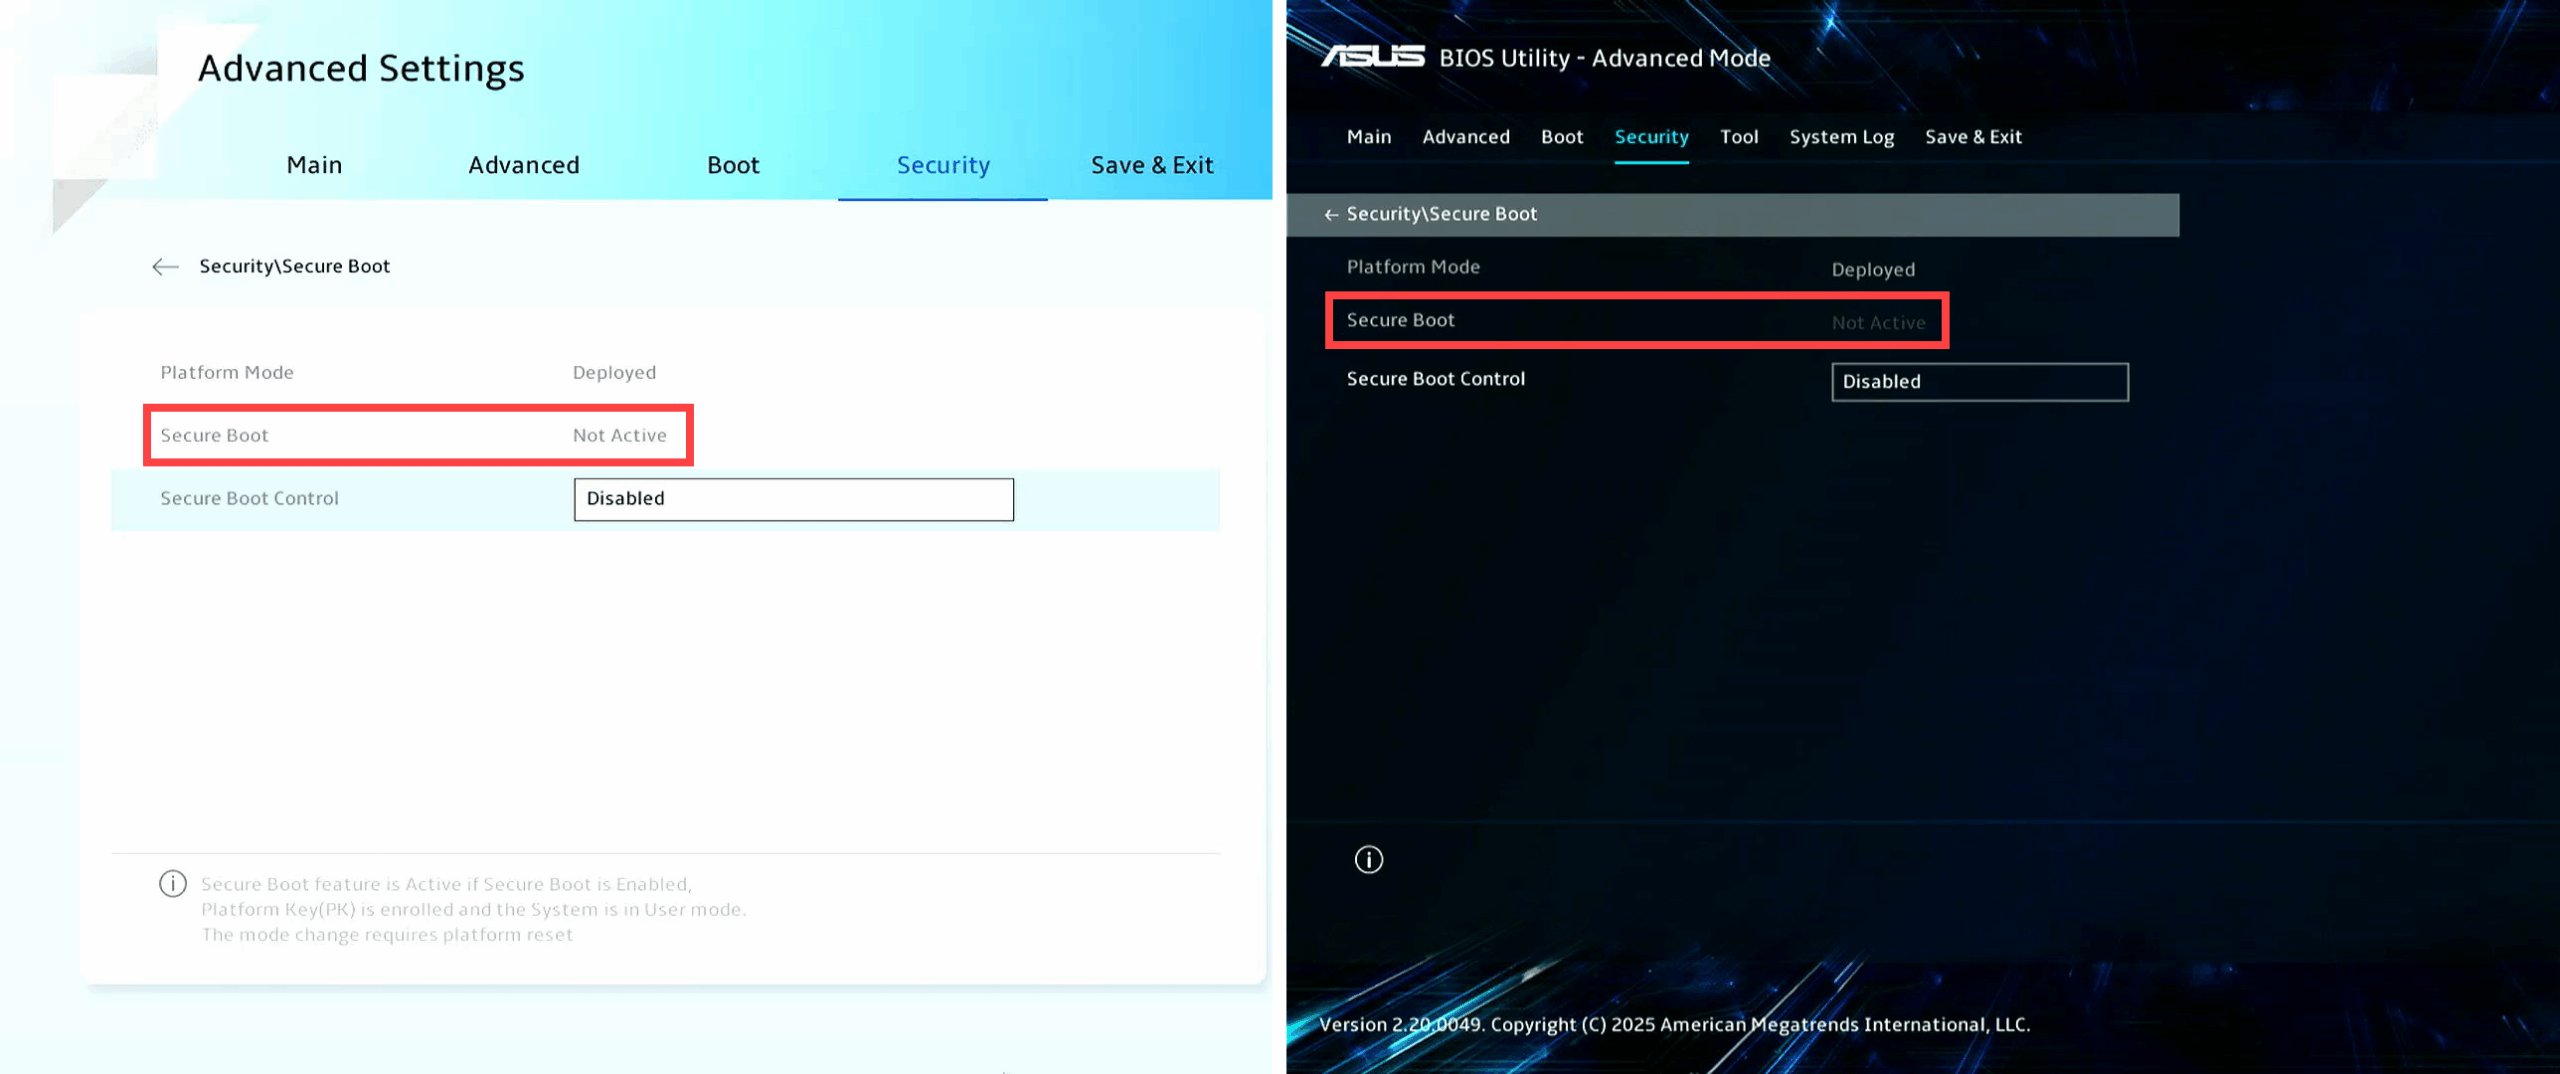Click the Advanced Settings heading

pyautogui.click(x=361, y=68)
